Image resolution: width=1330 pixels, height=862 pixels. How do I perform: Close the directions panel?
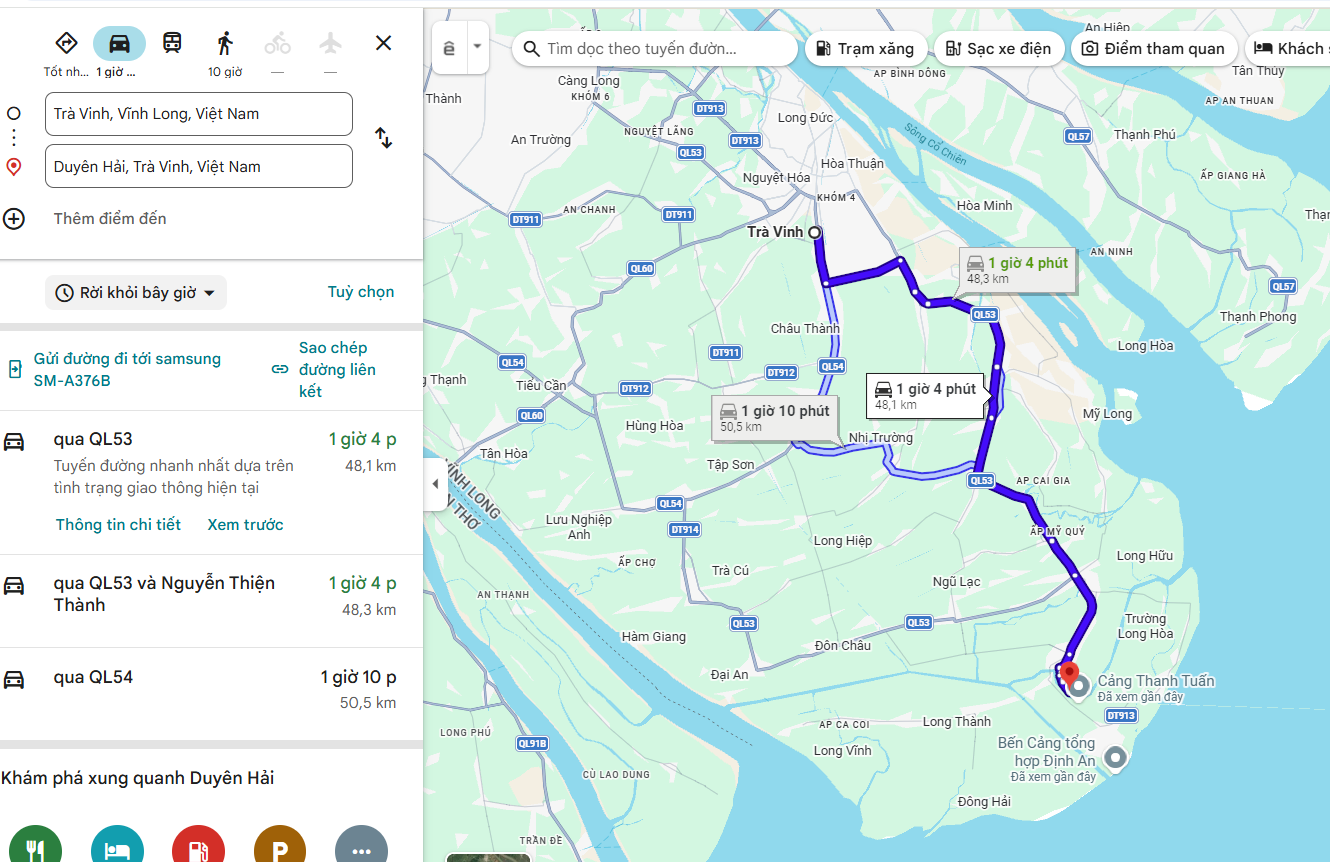click(x=383, y=43)
